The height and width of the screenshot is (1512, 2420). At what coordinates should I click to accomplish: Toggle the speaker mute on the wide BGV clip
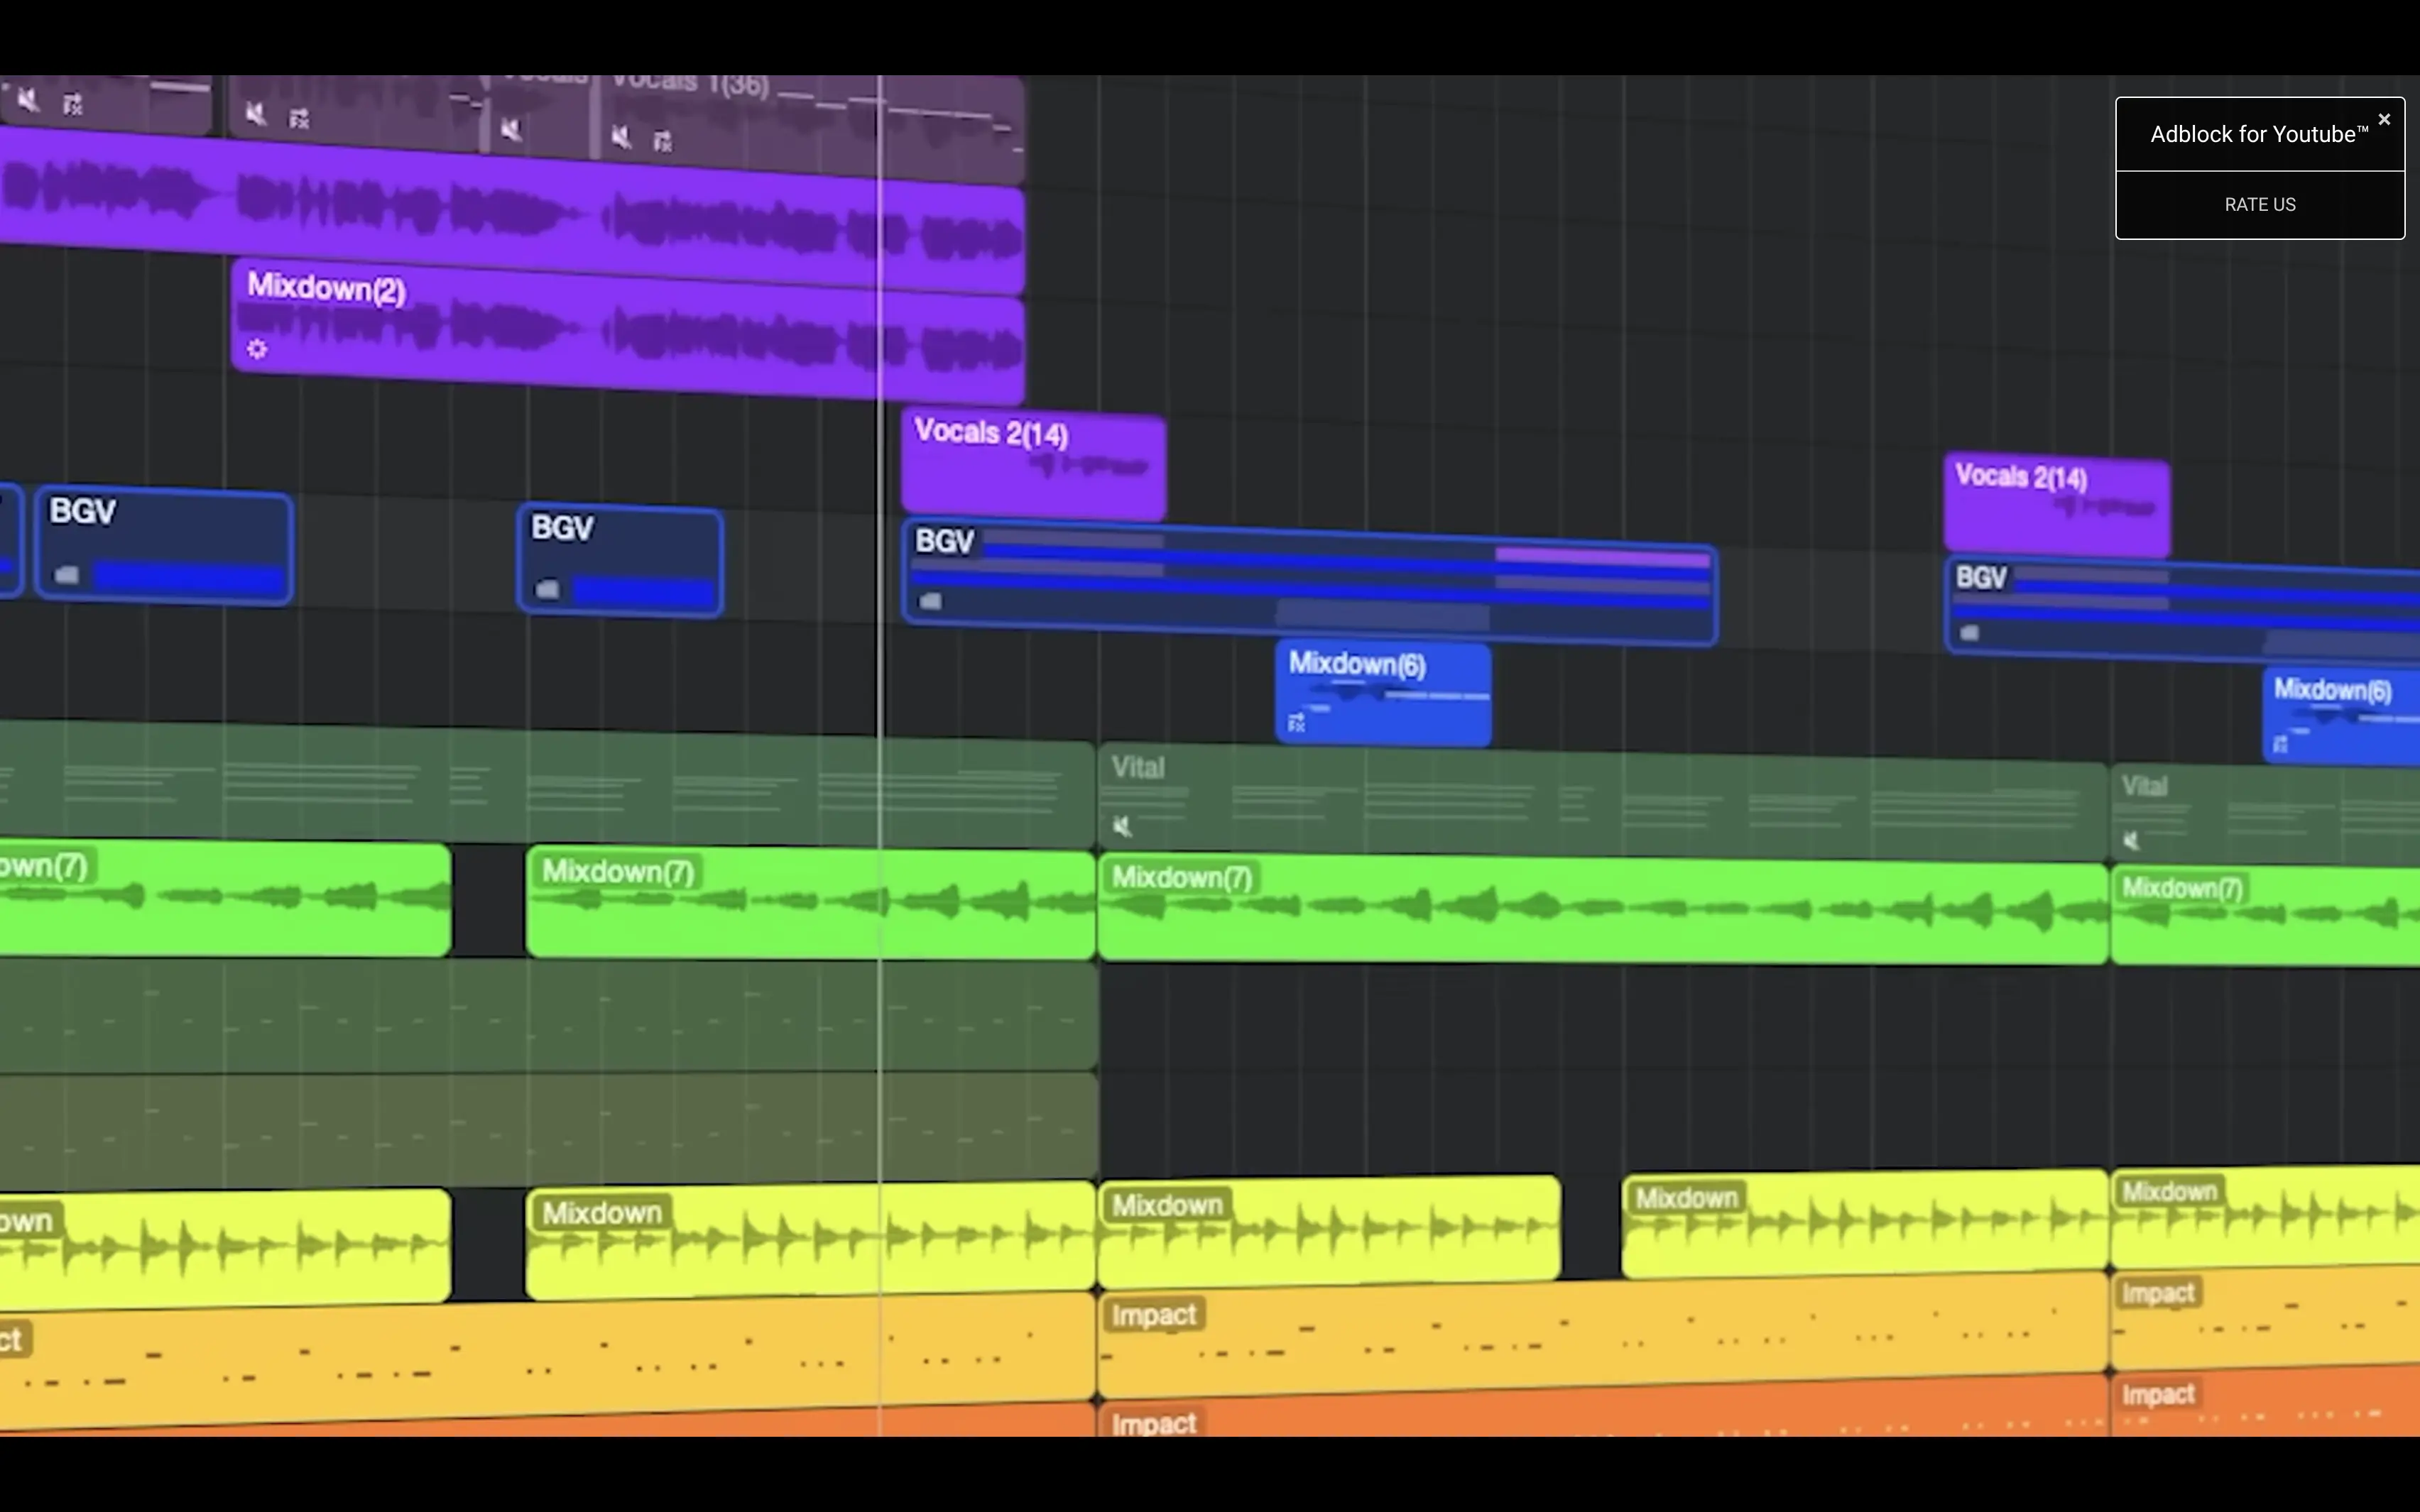(x=930, y=601)
